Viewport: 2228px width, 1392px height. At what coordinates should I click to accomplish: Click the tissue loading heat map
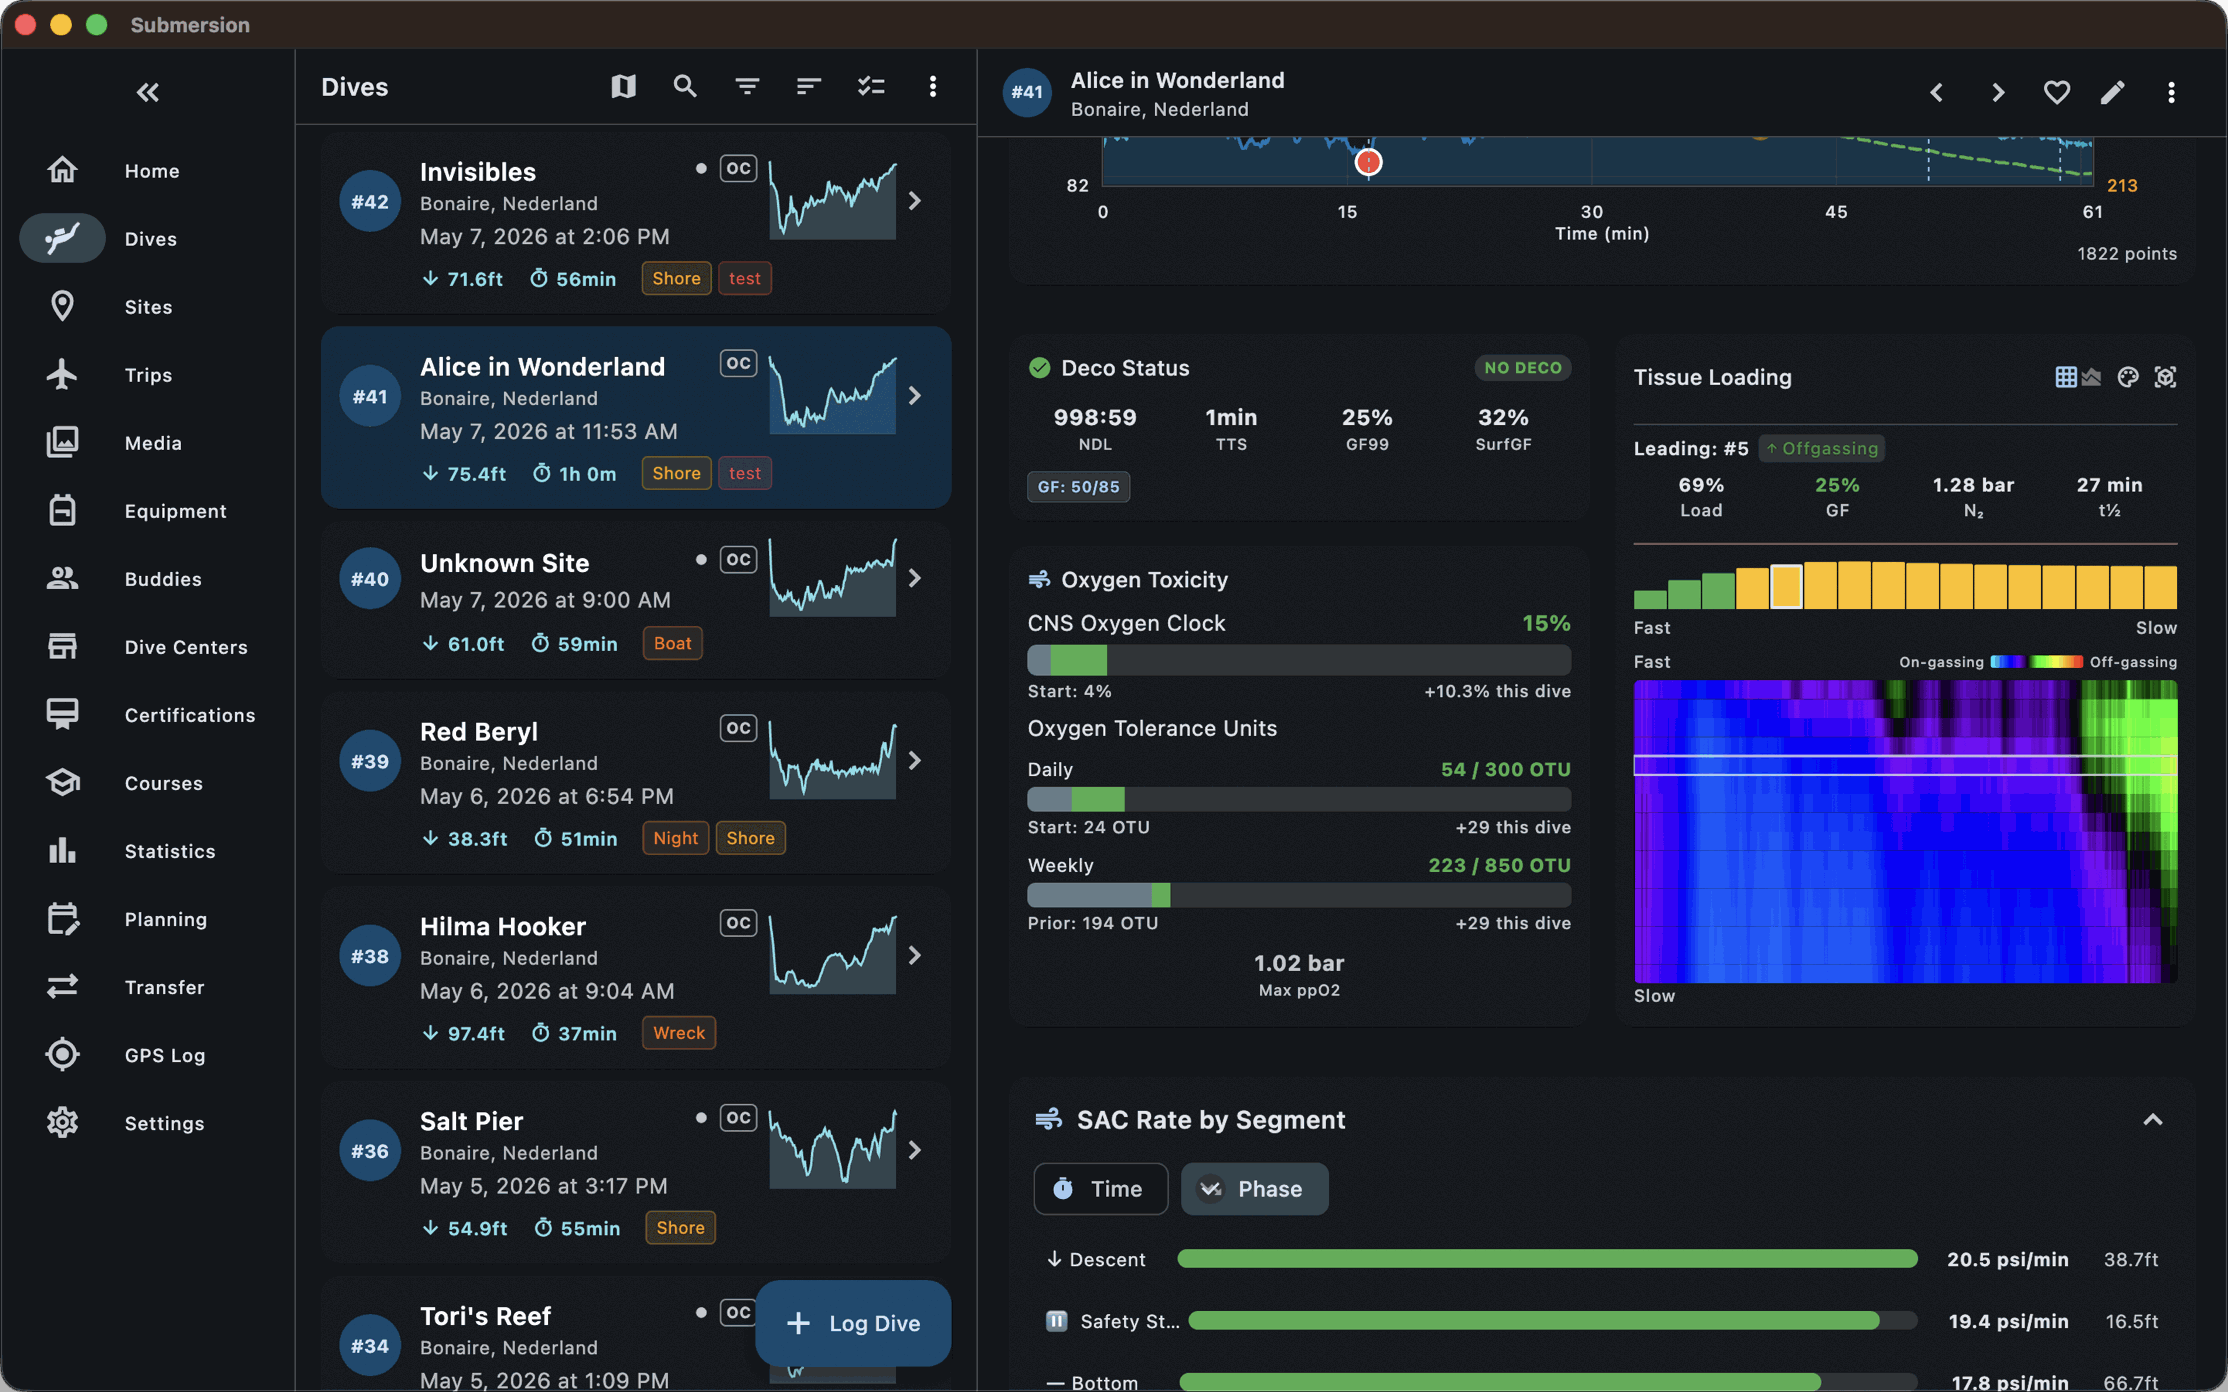(1905, 831)
